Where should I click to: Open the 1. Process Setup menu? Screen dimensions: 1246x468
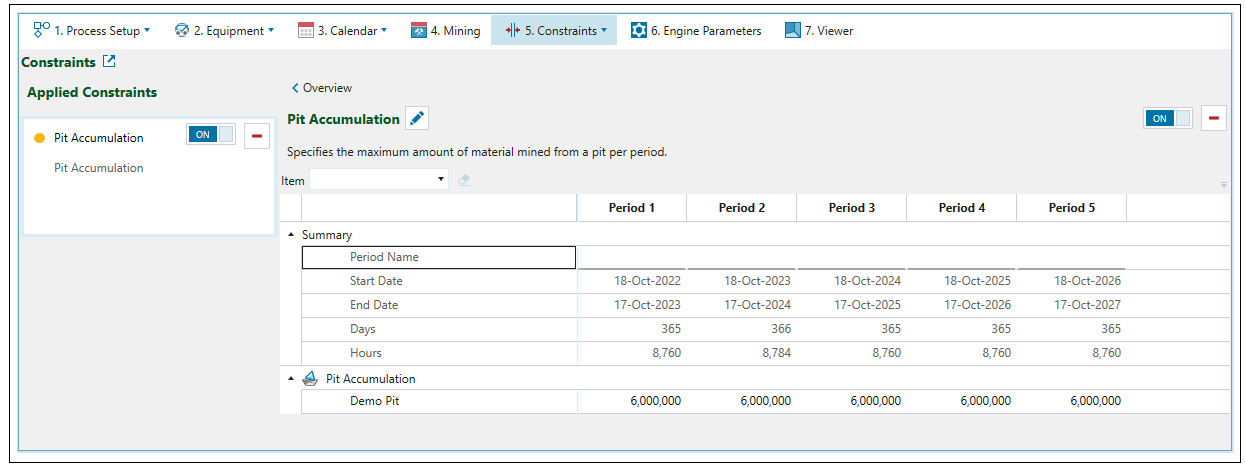tap(91, 31)
